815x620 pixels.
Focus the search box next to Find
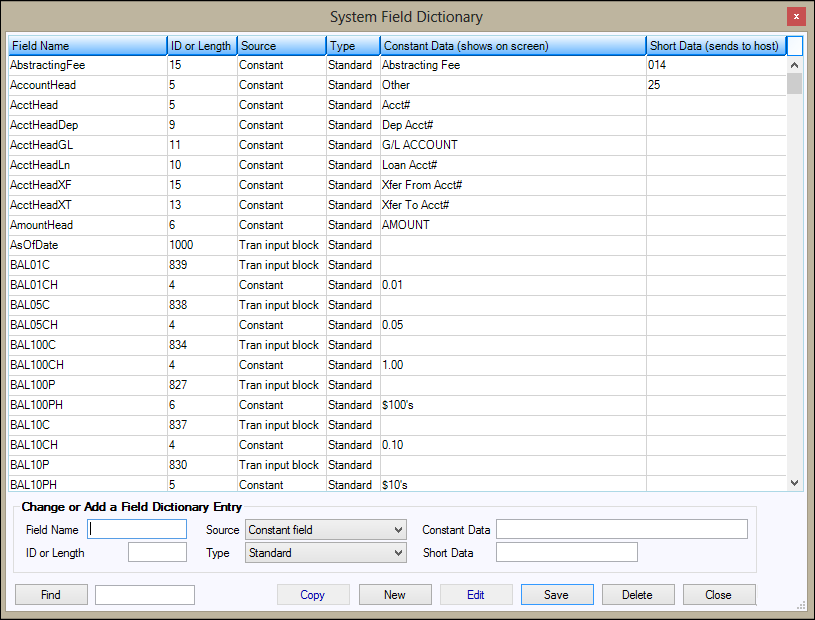click(145, 595)
